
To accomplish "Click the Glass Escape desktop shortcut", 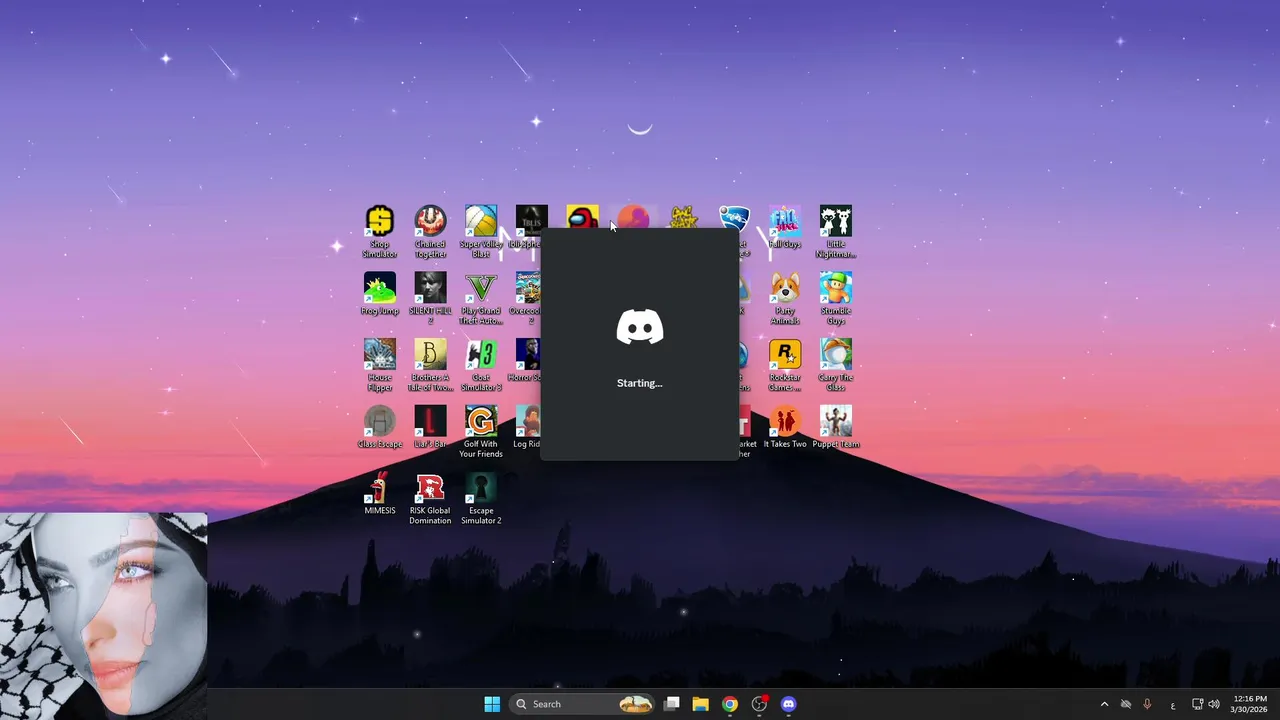I will pyautogui.click(x=379, y=427).
